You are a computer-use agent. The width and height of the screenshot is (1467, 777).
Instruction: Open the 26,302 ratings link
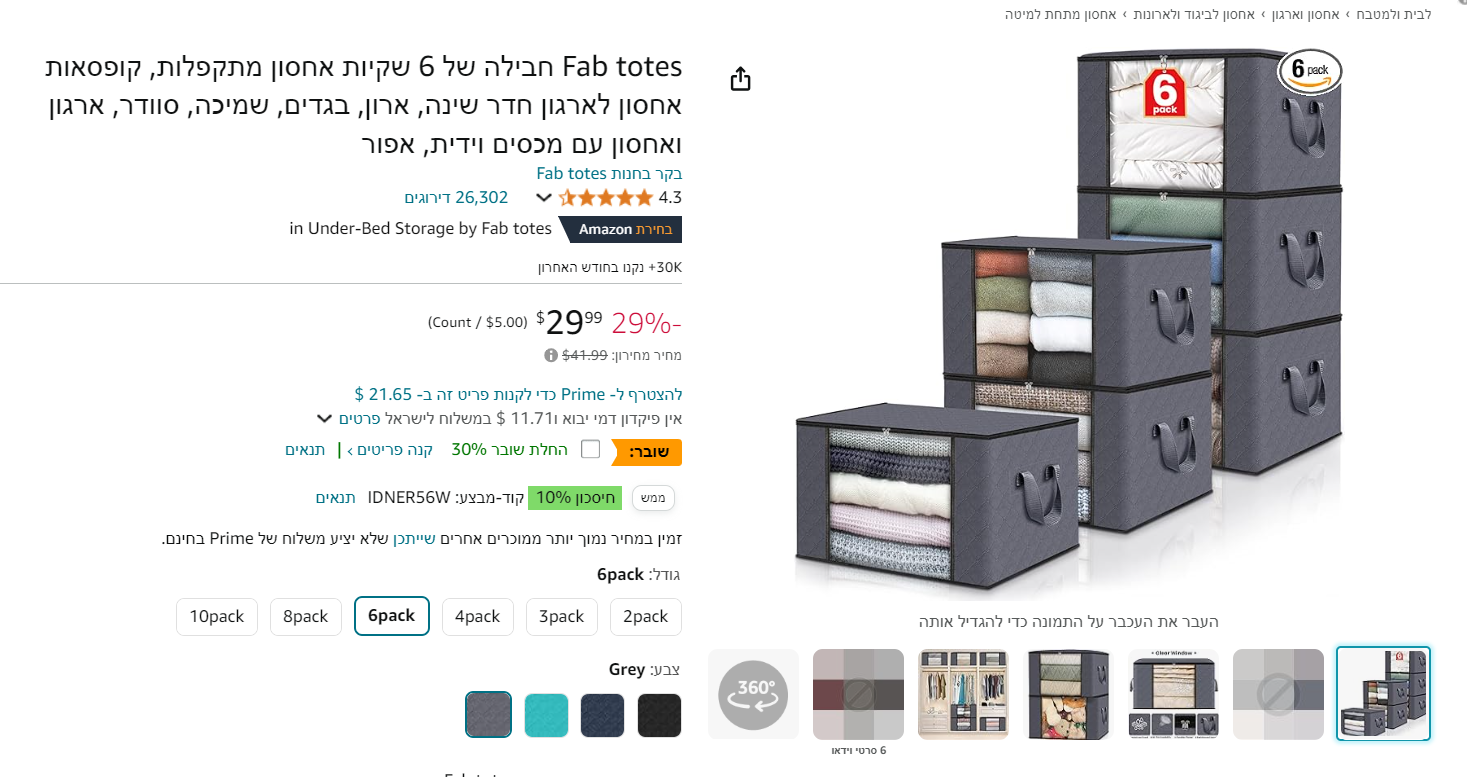click(x=456, y=197)
